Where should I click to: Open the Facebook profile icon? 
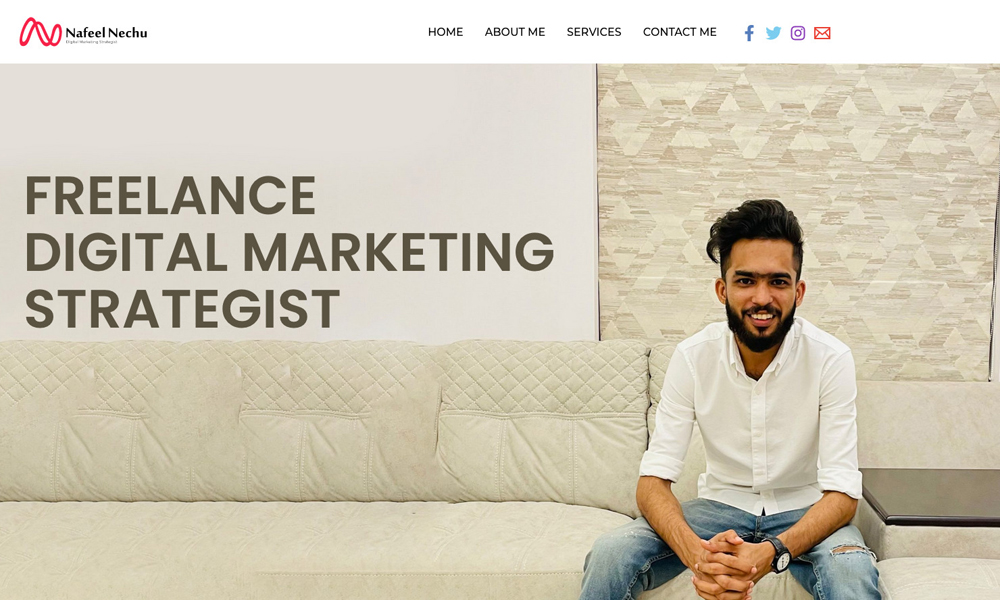tap(749, 33)
